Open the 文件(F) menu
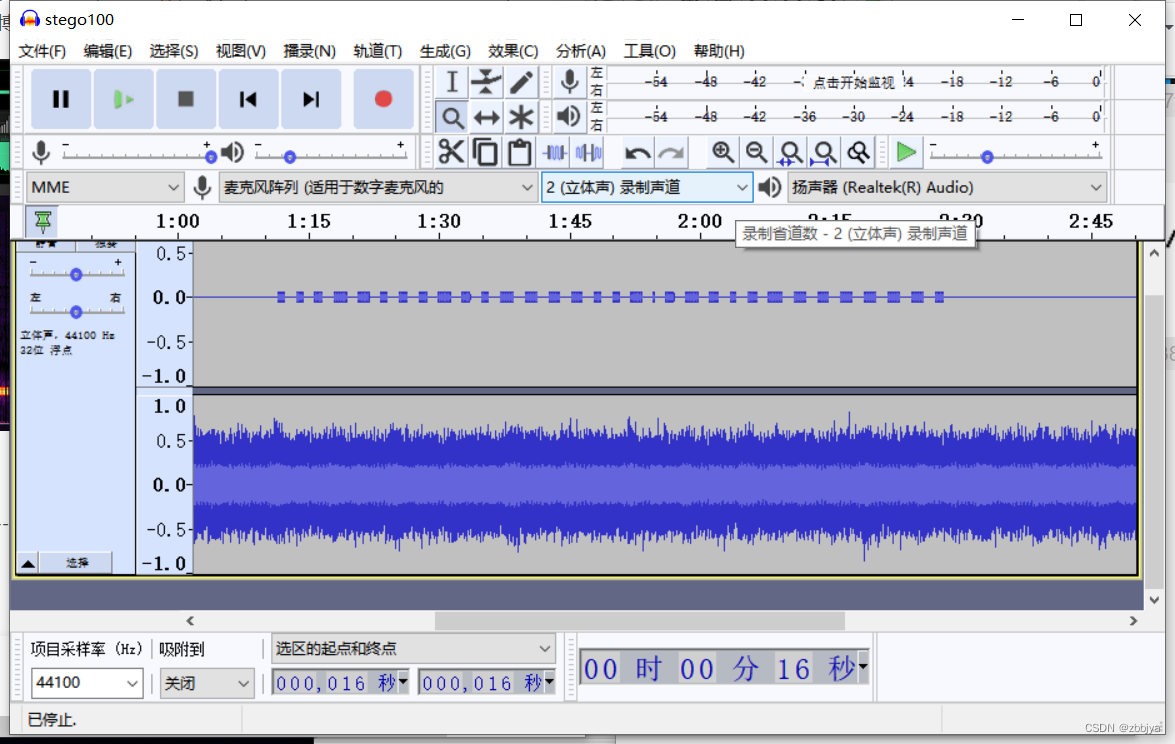 coord(42,51)
